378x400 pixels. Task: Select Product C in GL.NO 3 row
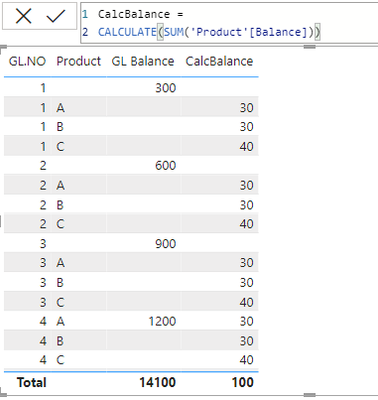[x=60, y=302]
